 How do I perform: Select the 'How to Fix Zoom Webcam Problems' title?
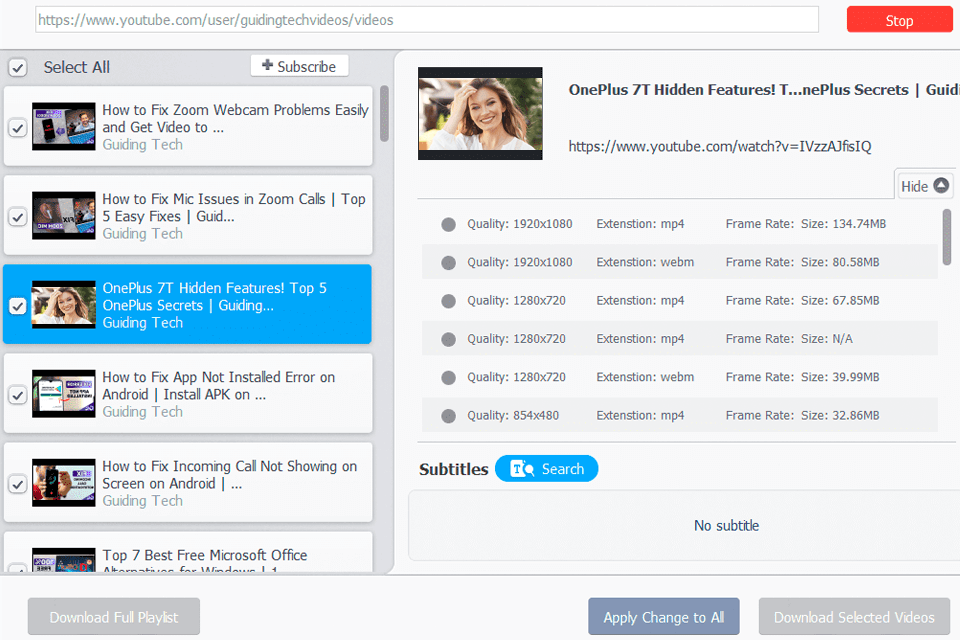coord(235,118)
